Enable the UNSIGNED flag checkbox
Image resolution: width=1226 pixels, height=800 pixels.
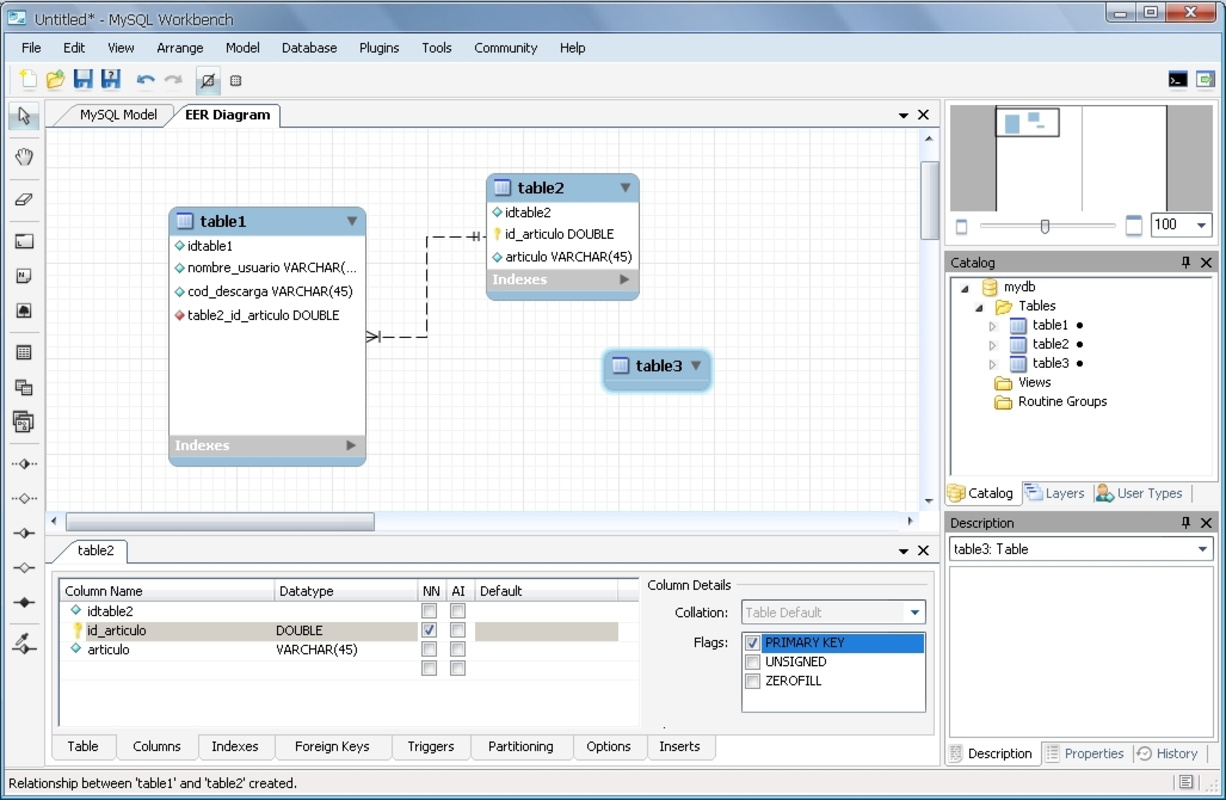(753, 662)
